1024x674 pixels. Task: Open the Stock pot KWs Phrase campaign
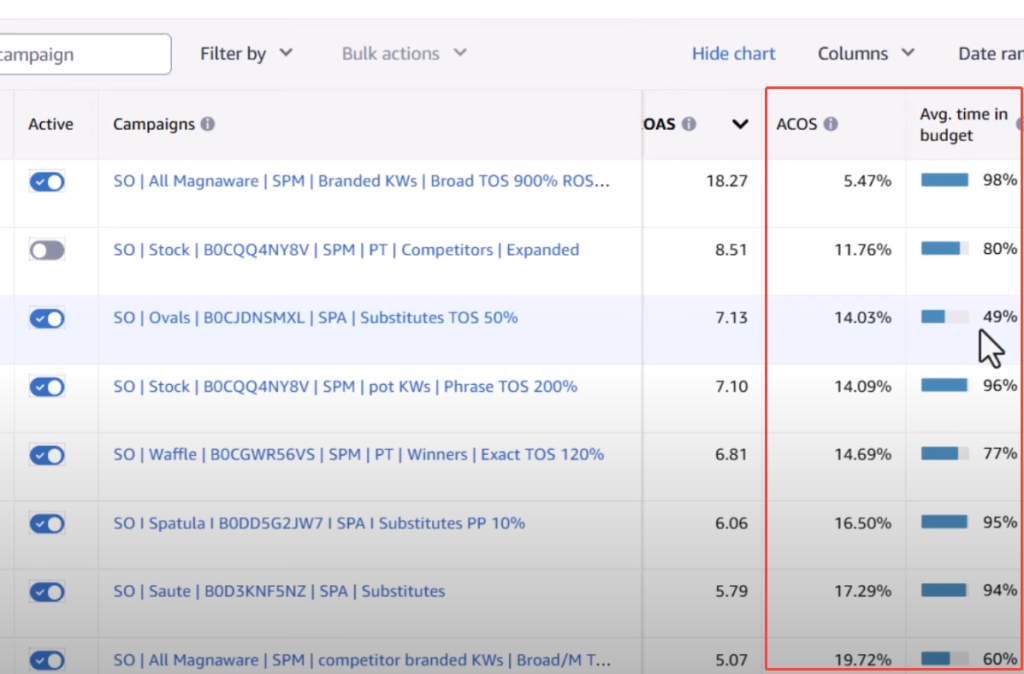(345, 387)
